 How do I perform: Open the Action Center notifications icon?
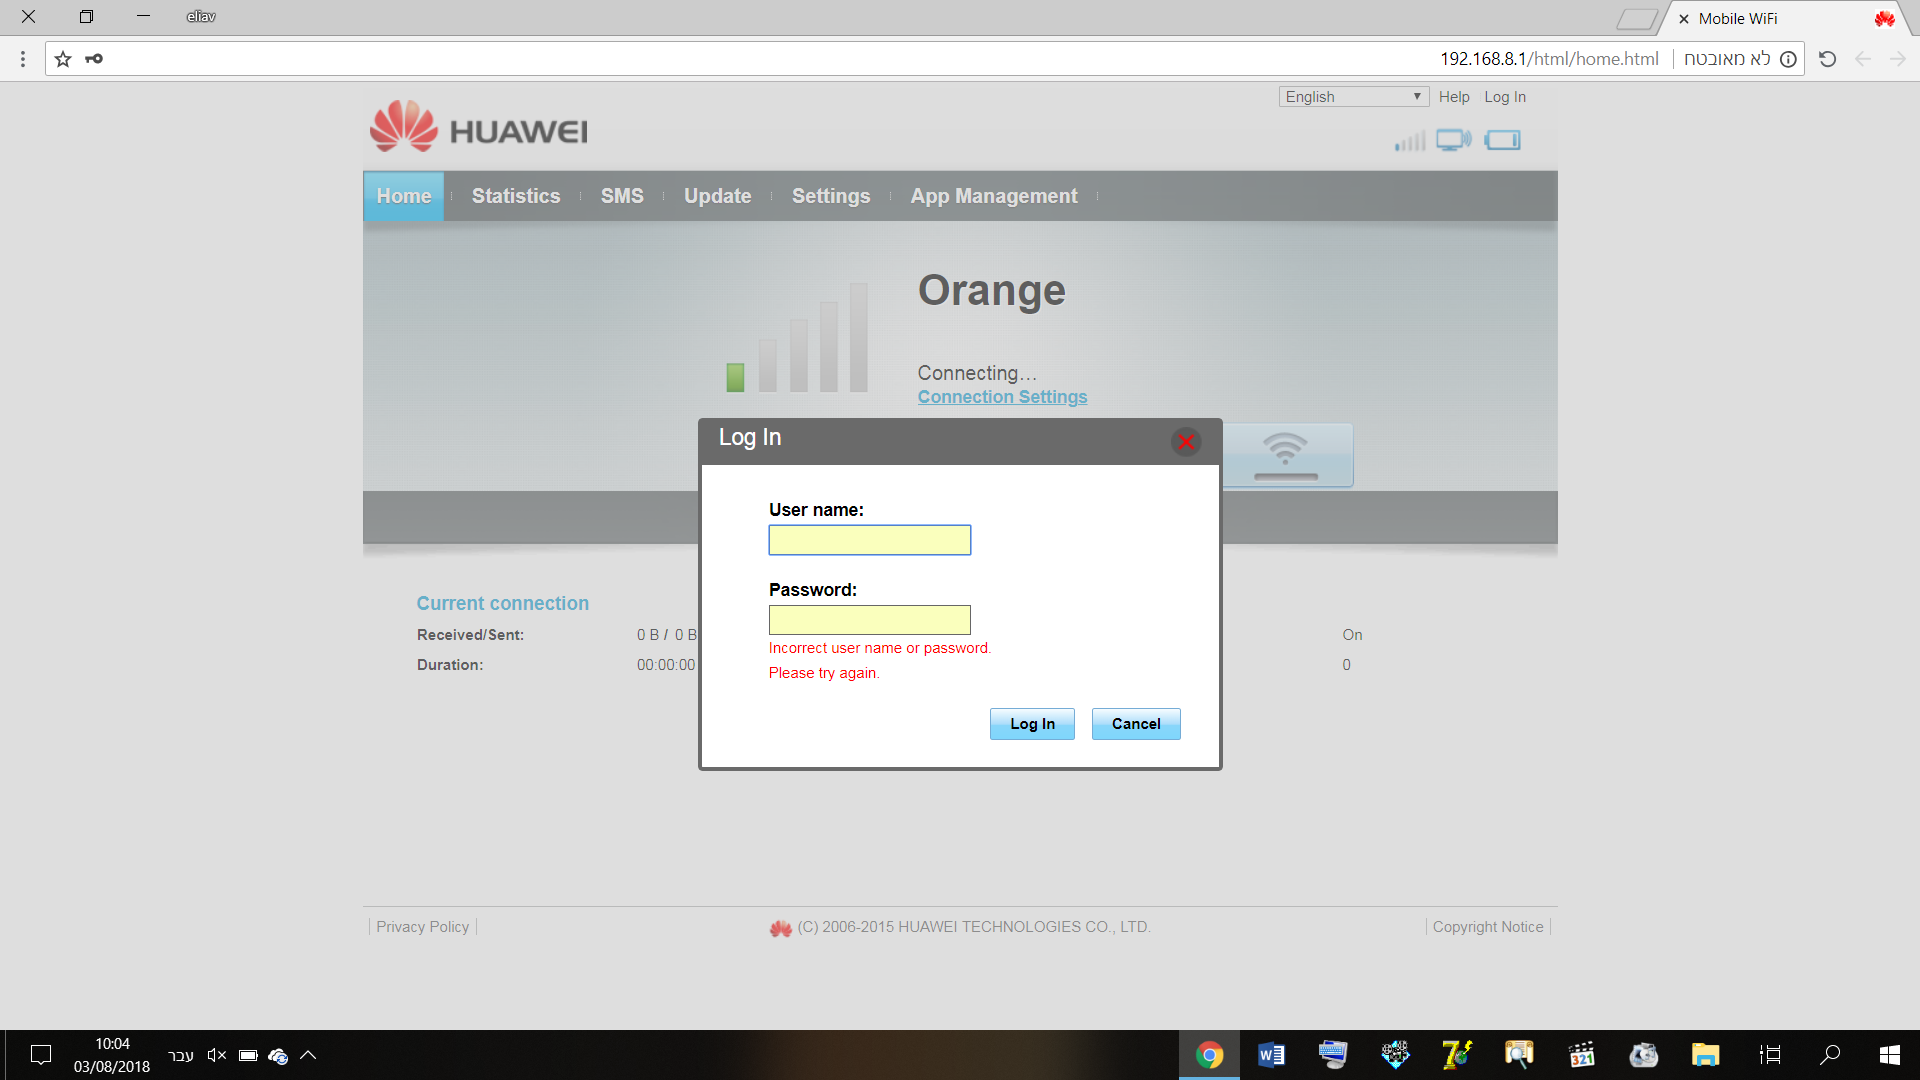point(41,1055)
